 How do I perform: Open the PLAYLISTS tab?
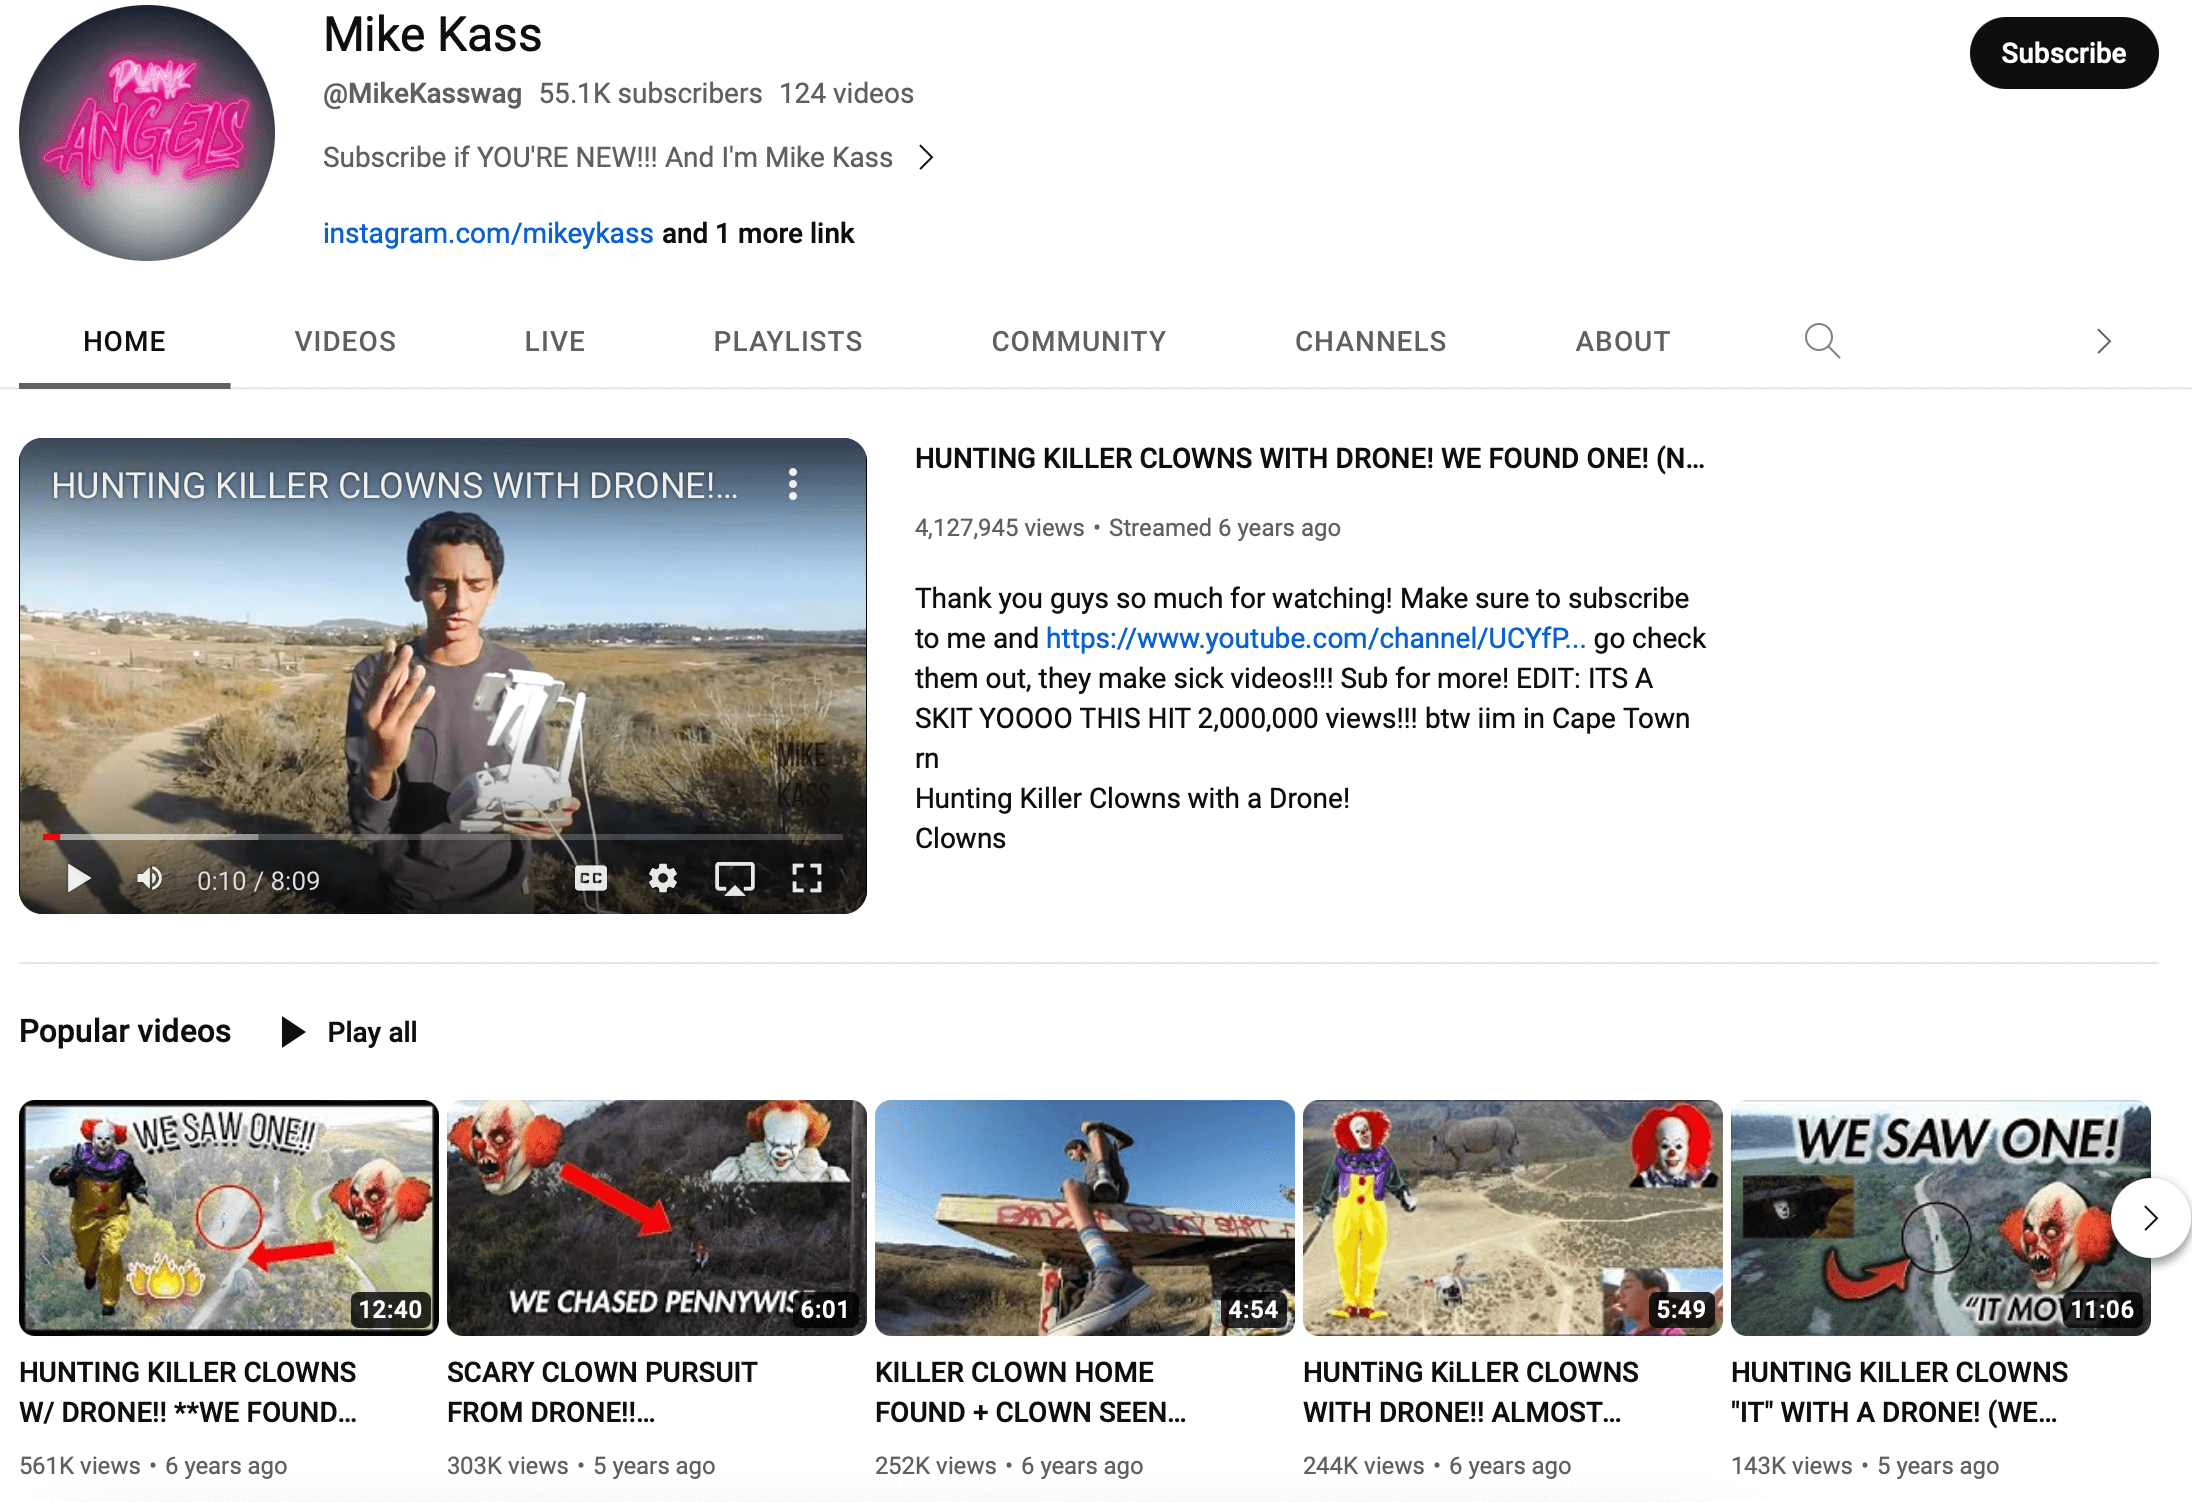(x=788, y=341)
